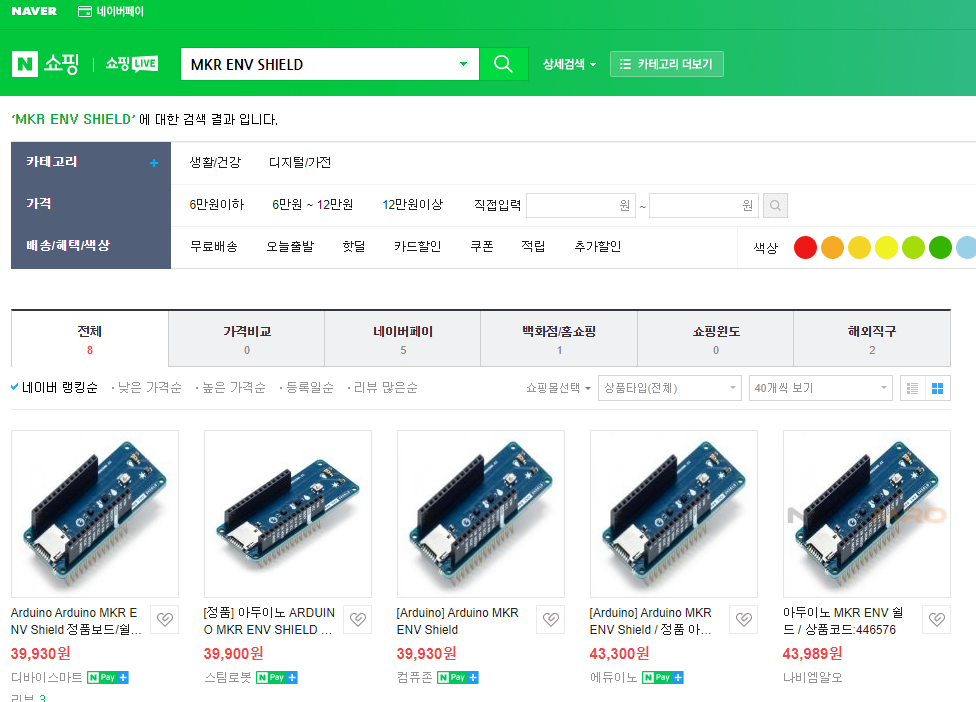Filter by 오늘출발
The image size is (976, 702).
click(290, 246)
